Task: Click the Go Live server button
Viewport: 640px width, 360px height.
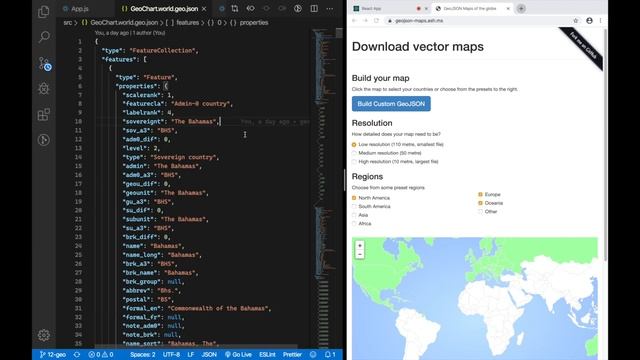Action: [x=238, y=355]
